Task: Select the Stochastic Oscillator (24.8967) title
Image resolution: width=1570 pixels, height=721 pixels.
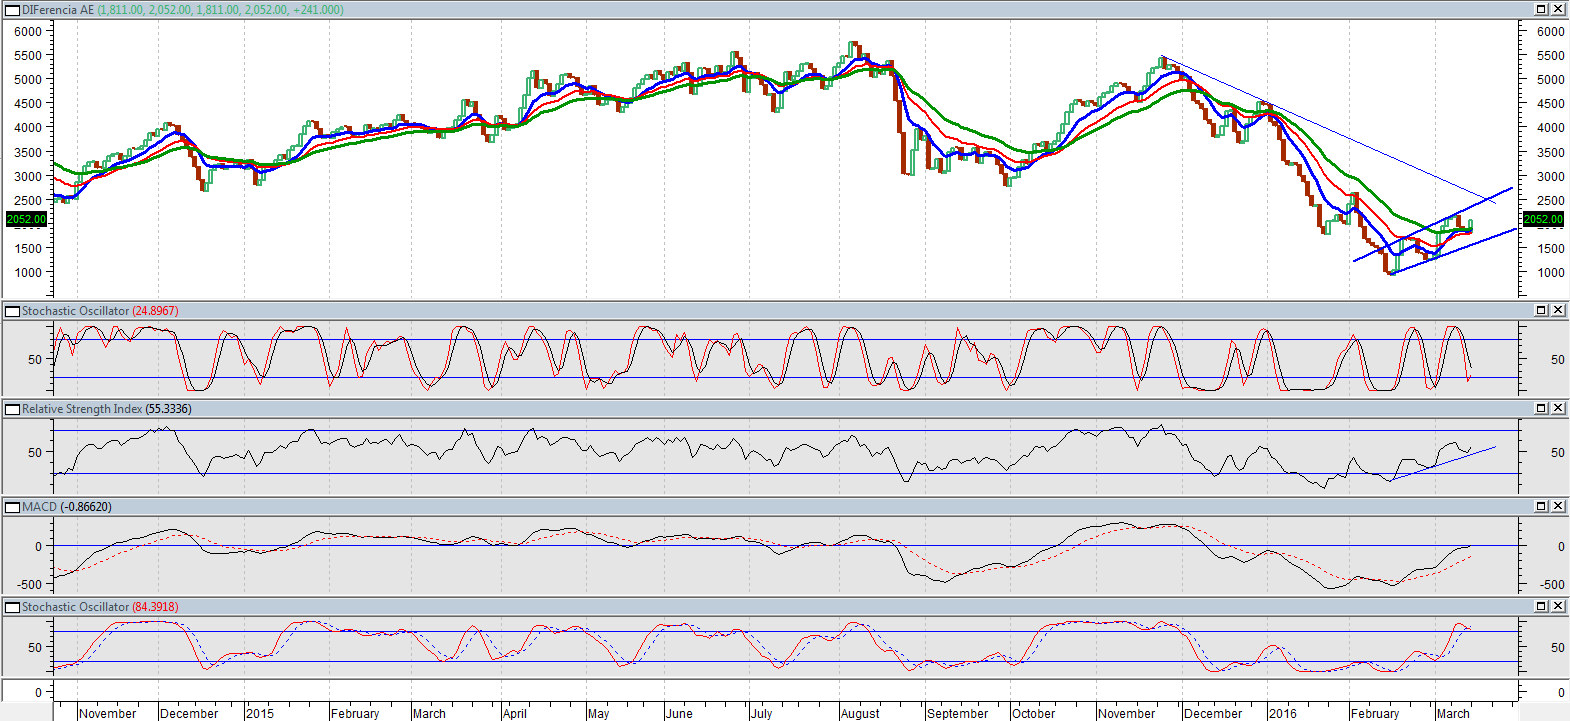Action: pos(100,311)
